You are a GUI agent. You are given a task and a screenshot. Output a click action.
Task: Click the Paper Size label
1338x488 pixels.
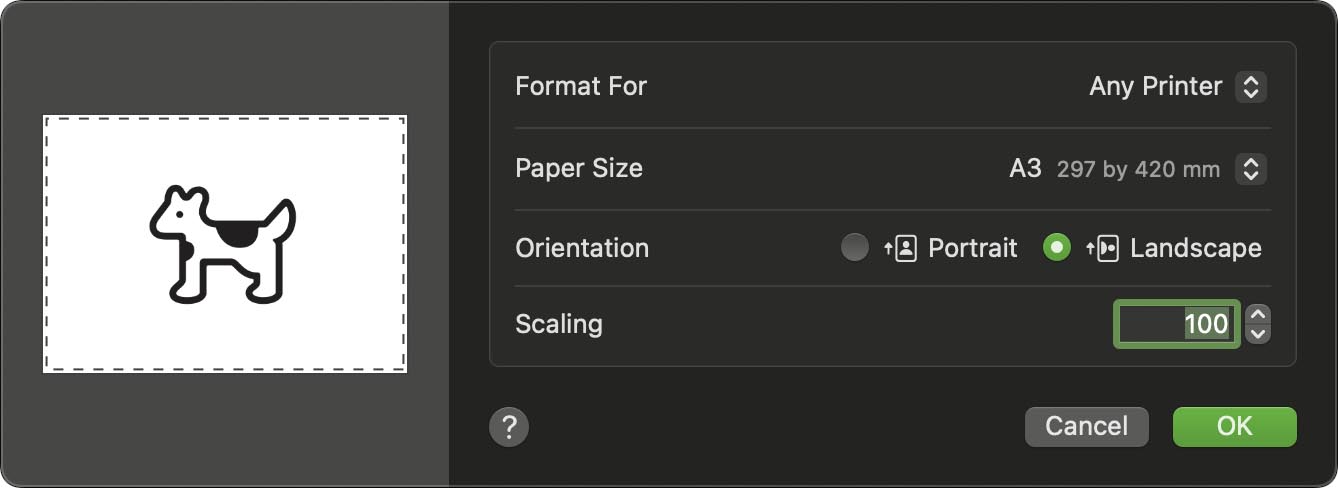click(x=579, y=168)
